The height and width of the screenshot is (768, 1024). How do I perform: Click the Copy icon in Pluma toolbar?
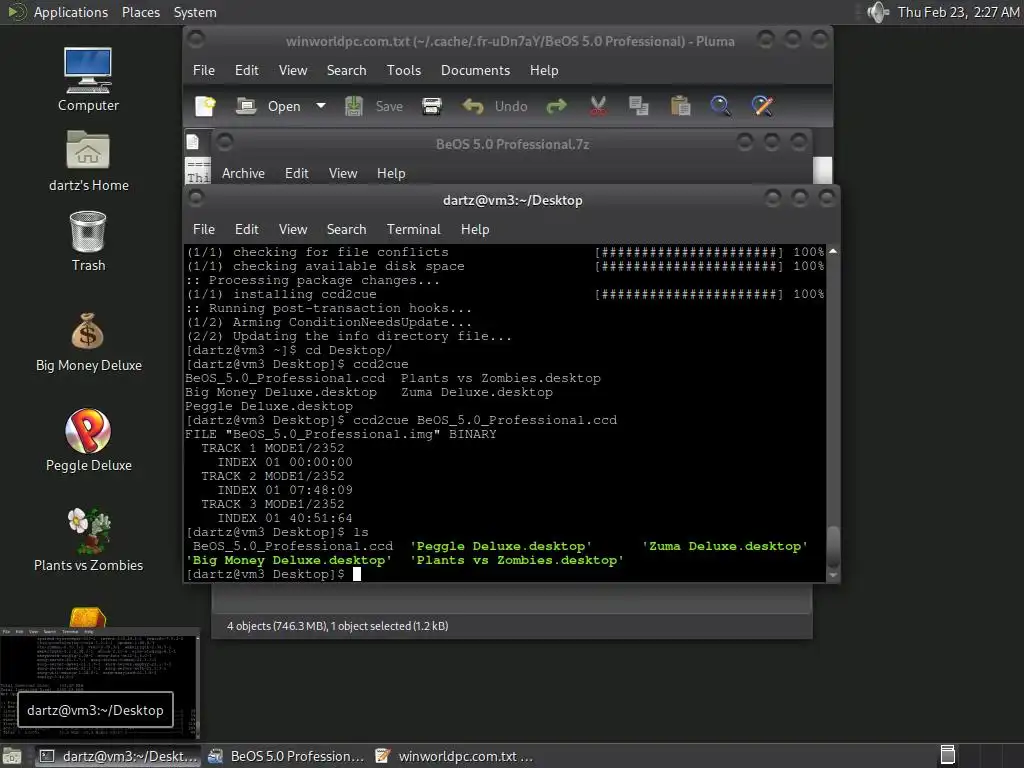click(x=638, y=106)
